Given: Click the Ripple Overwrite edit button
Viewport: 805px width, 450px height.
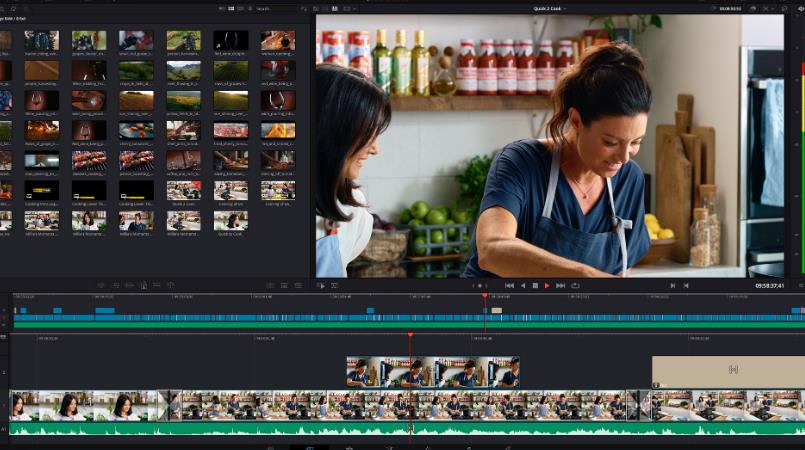Looking at the screenshot, I should click(129, 285).
